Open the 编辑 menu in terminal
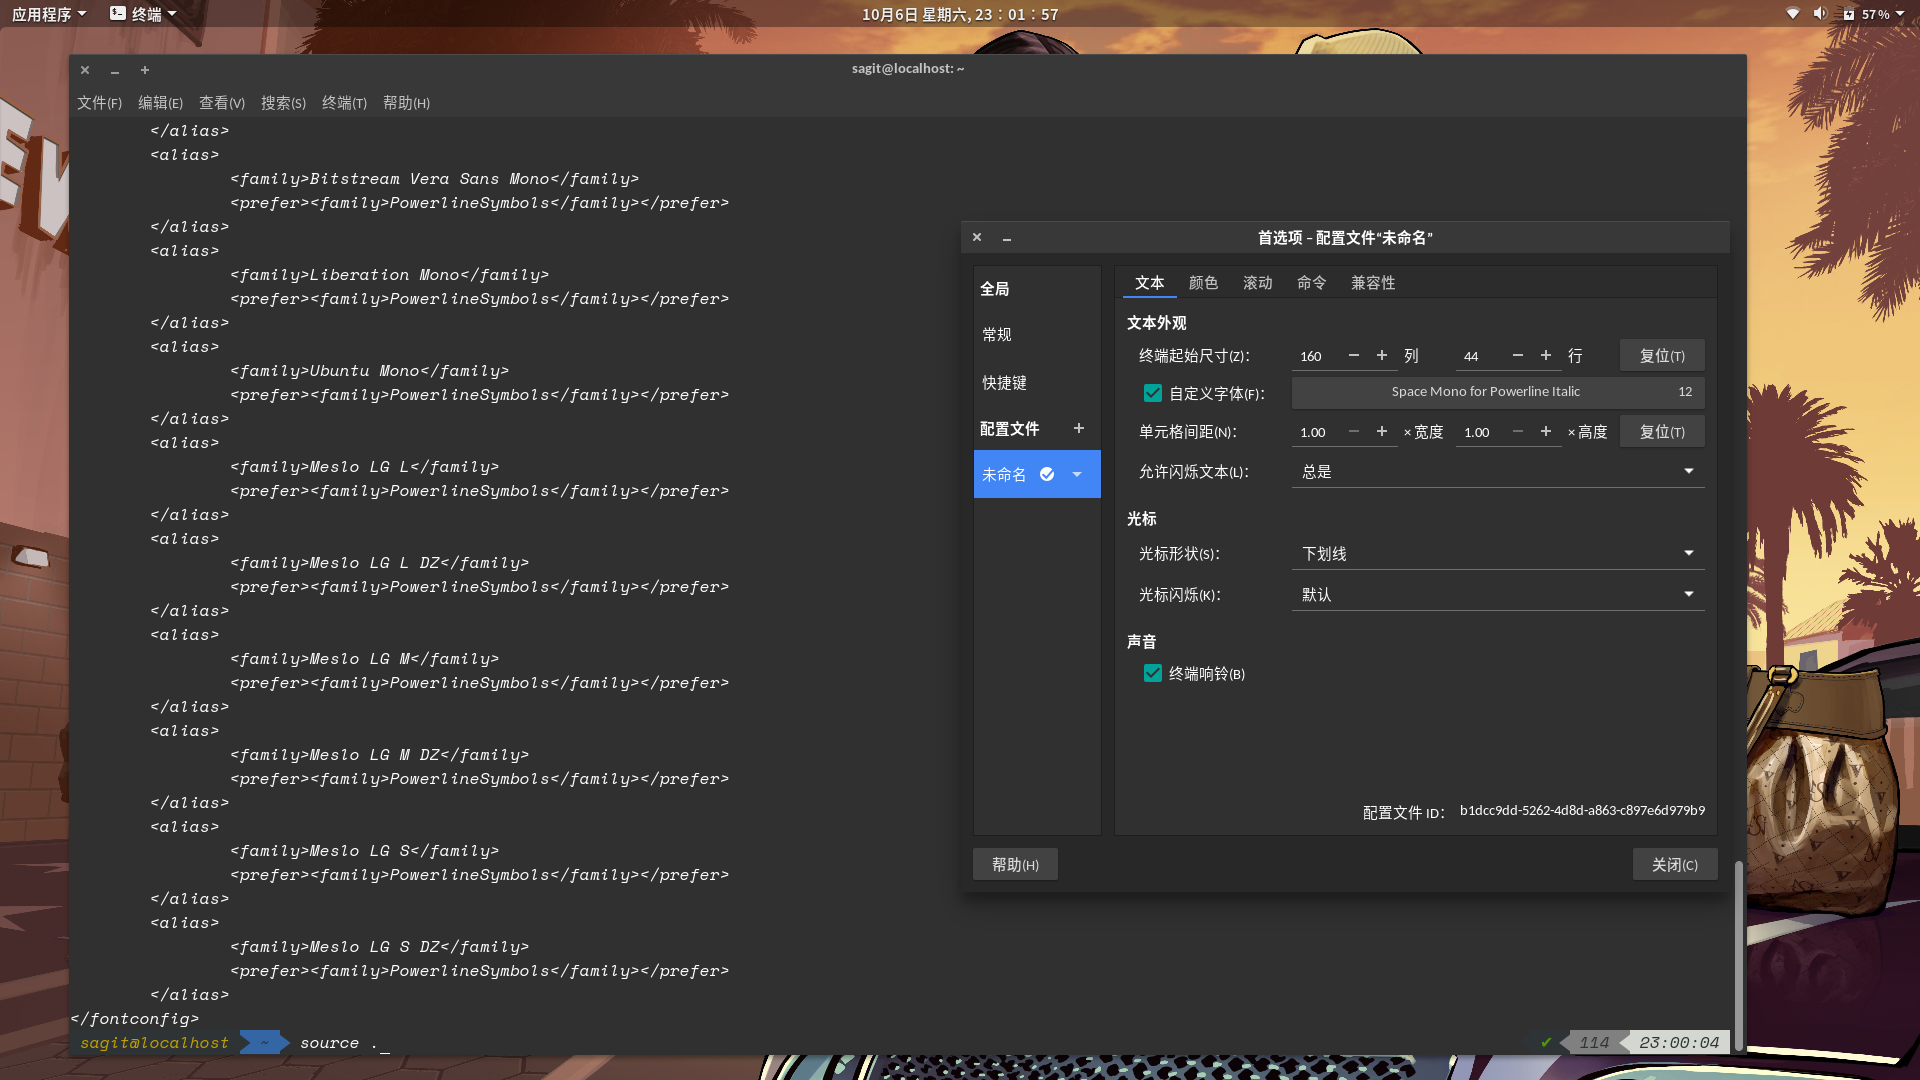Image resolution: width=1920 pixels, height=1080 pixels. tap(160, 102)
